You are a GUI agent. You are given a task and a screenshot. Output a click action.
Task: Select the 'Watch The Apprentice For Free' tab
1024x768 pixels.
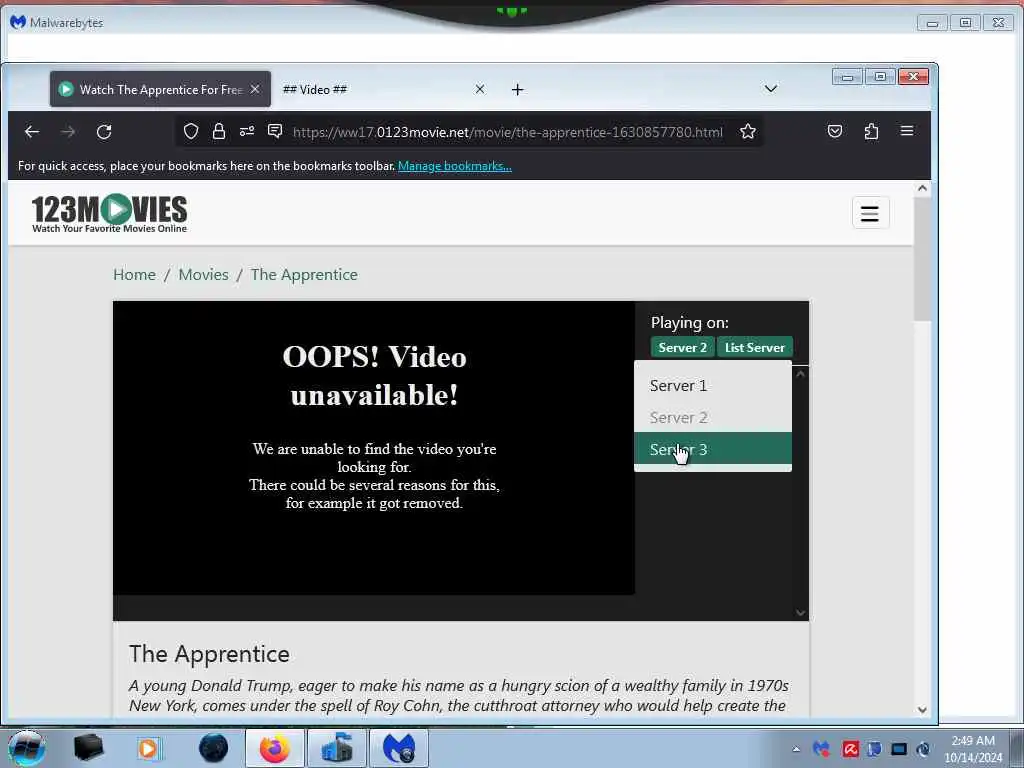point(160,89)
